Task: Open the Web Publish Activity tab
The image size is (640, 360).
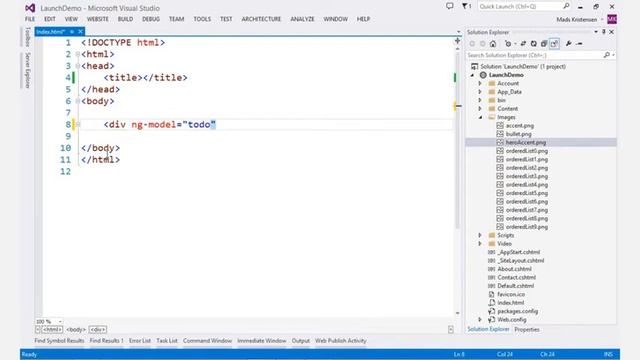Action: point(340,340)
